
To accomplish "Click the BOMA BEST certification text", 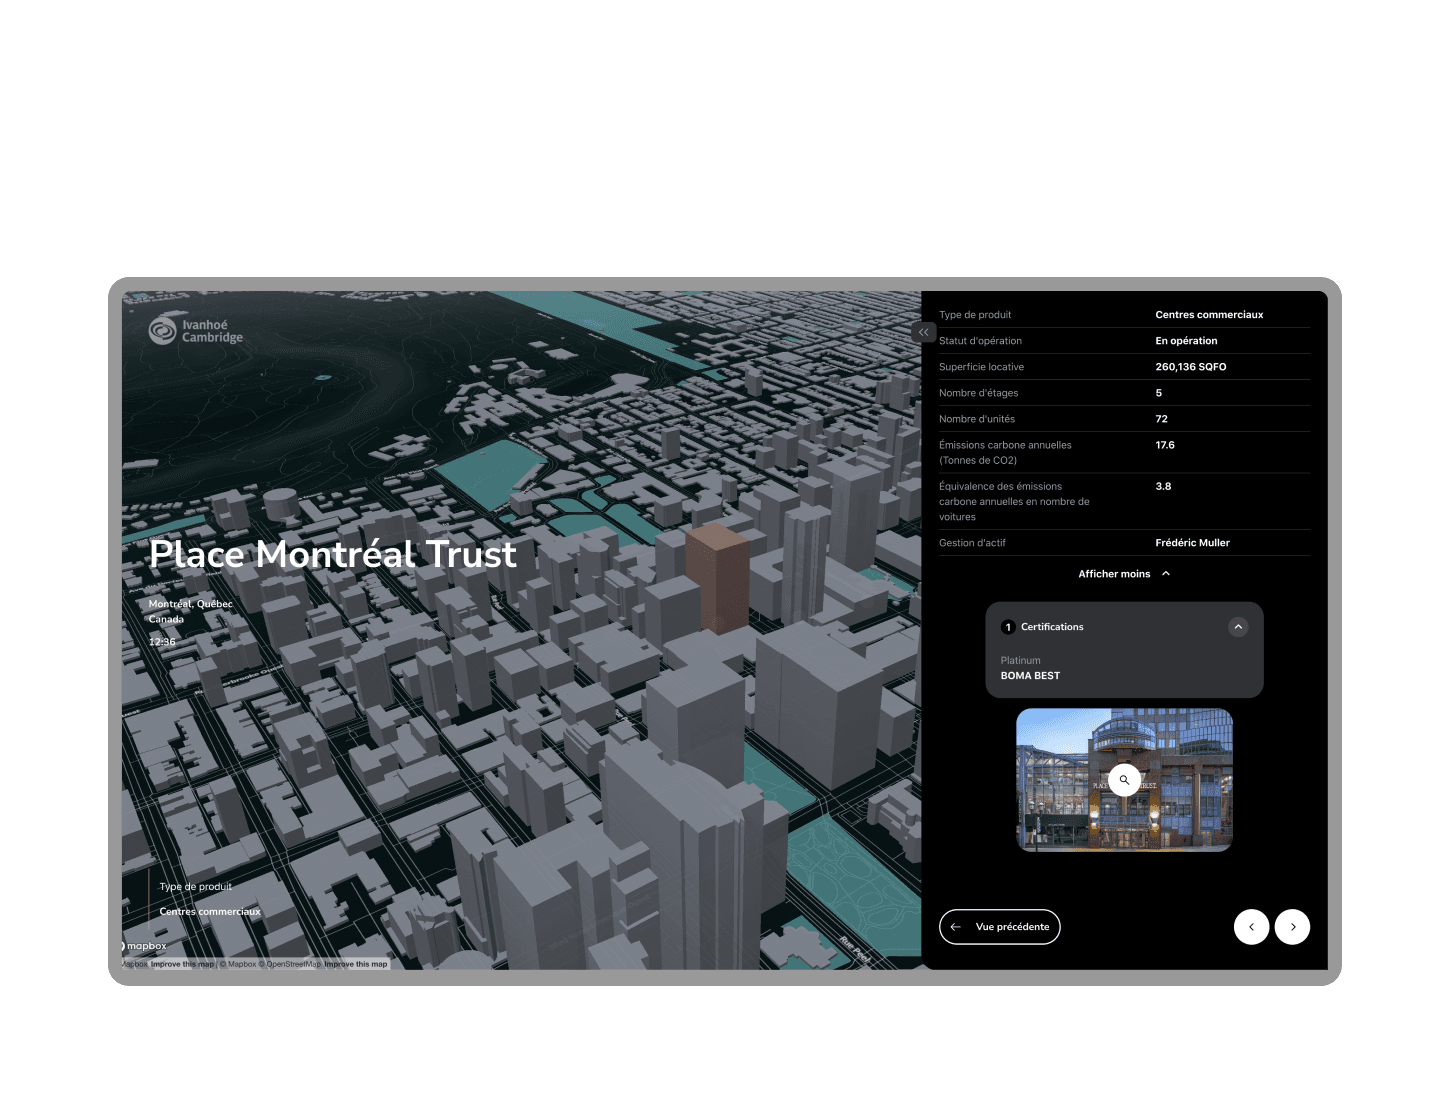I will pyautogui.click(x=1030, y=676).
